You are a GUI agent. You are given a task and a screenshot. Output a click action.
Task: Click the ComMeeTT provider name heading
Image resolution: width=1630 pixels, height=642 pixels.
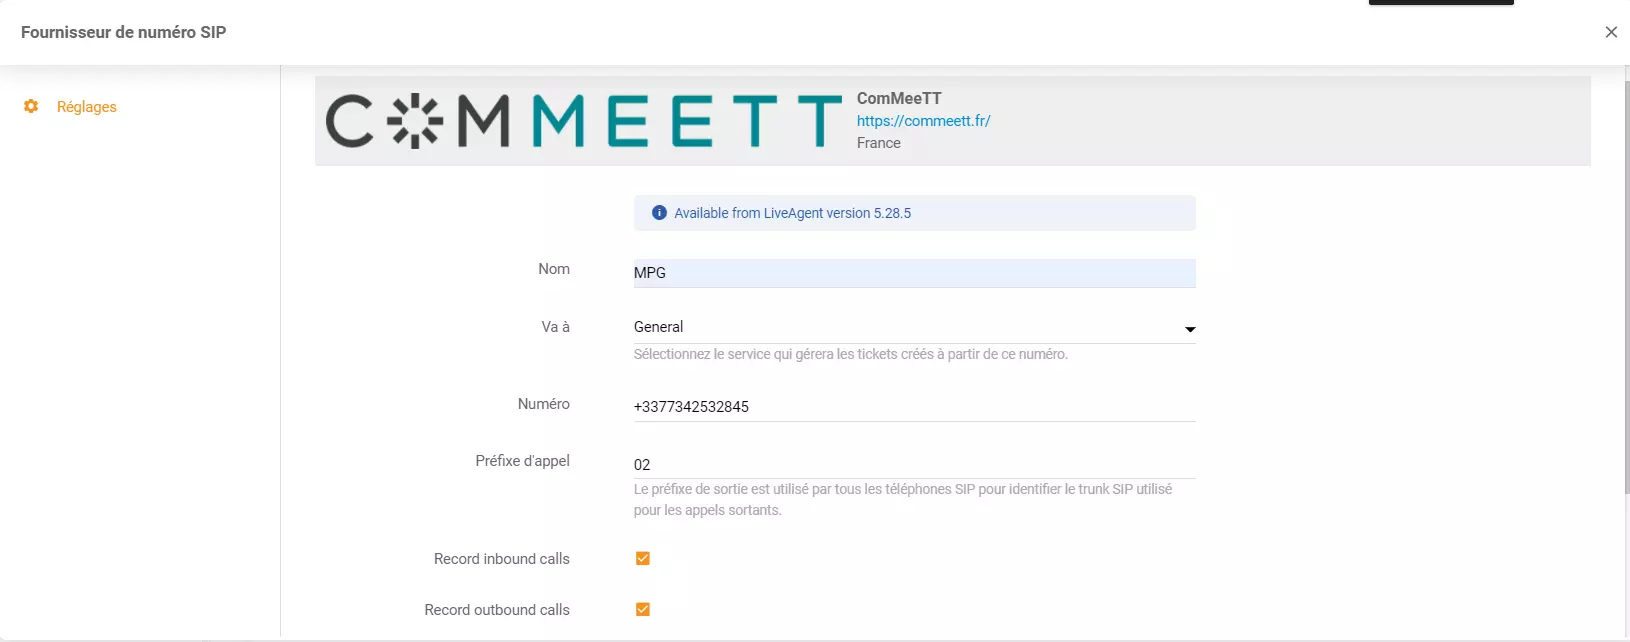coord(899,98)
